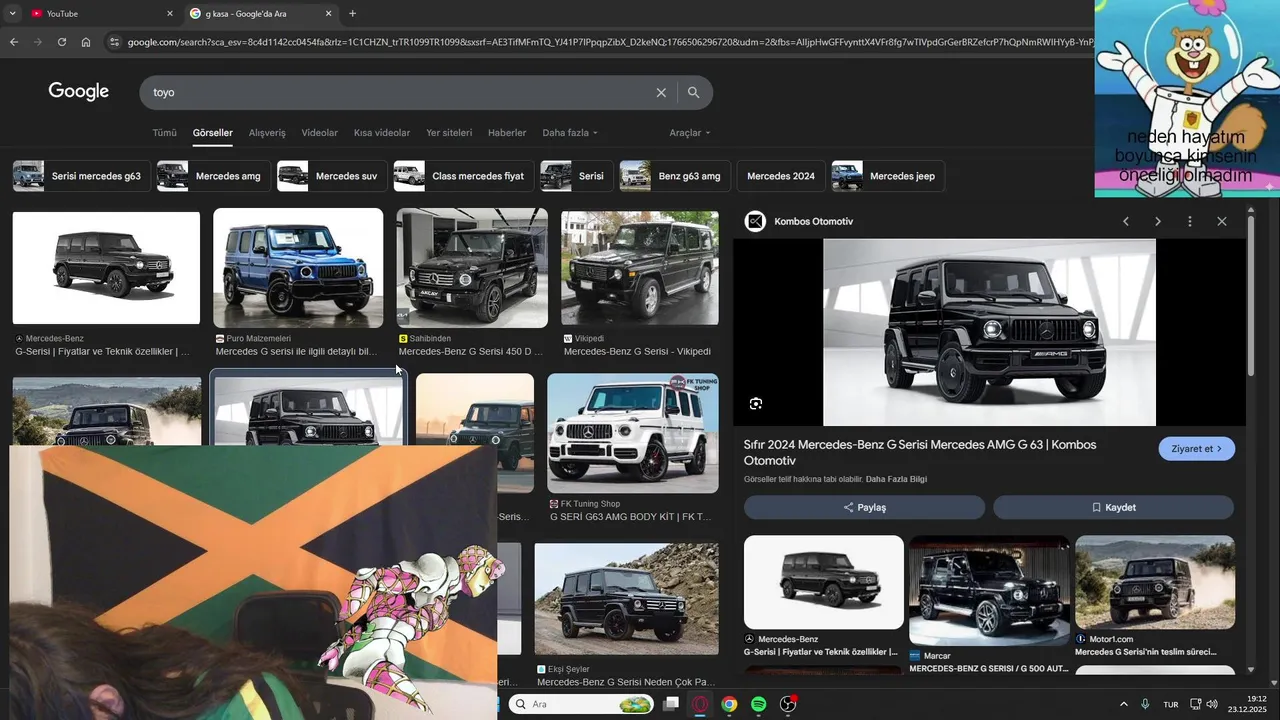Select the Mercedes amg filter chip

pyautogui.click(x=214, y=176)
